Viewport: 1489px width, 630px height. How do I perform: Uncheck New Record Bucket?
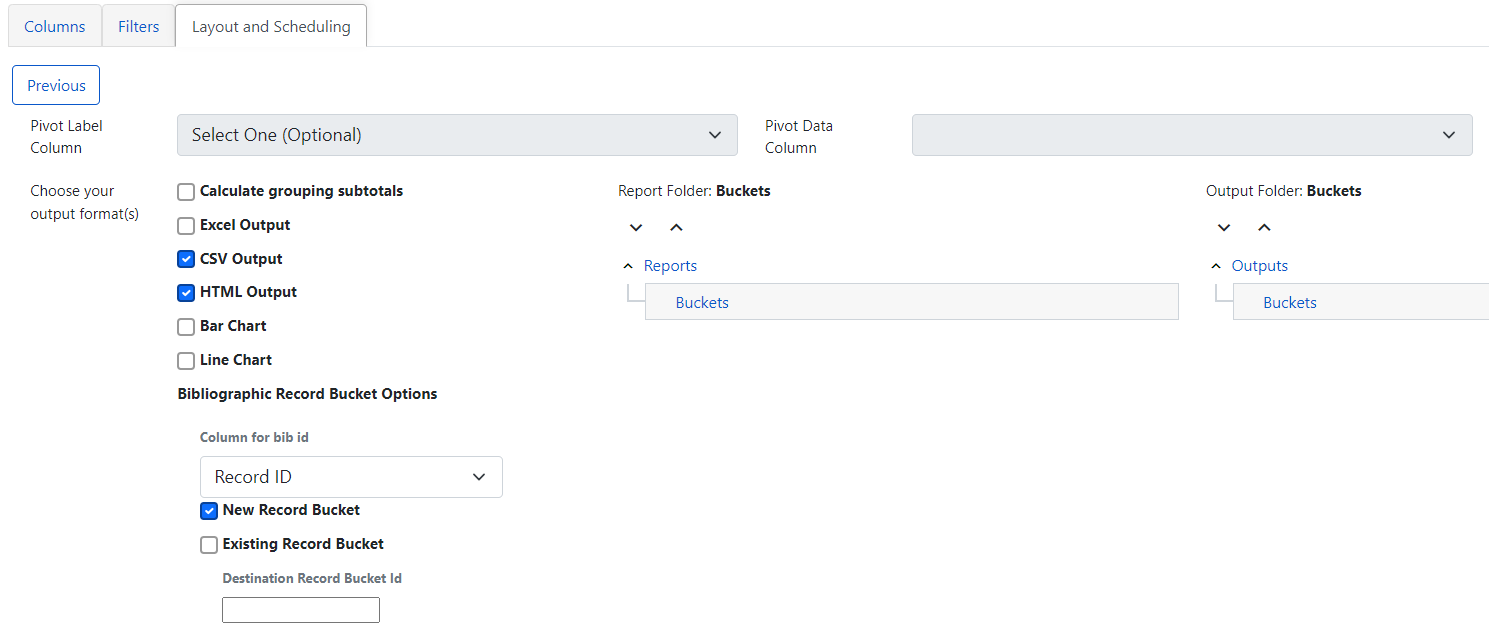(208, 510)
